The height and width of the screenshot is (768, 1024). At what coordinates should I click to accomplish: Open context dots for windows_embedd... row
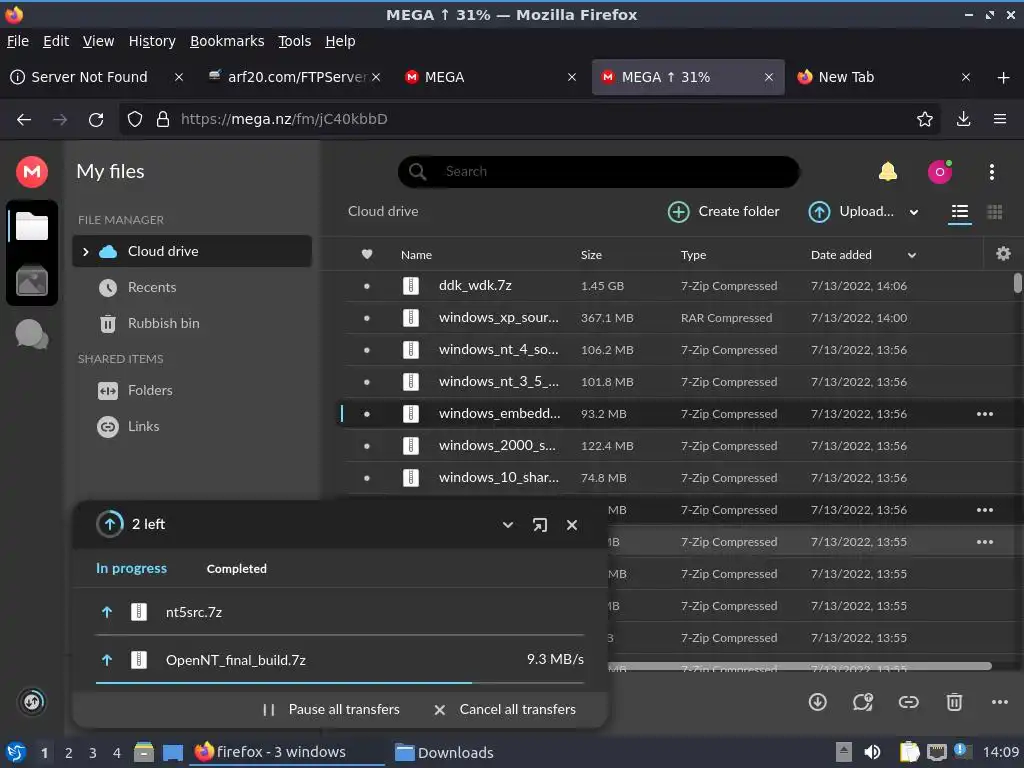[985, 414]
